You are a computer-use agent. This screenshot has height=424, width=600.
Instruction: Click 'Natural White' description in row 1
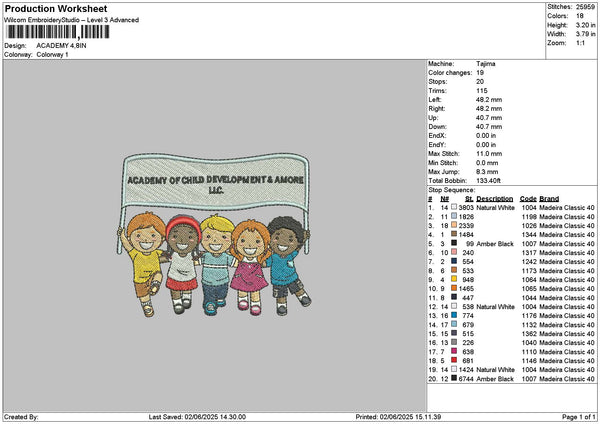[496, 207]
